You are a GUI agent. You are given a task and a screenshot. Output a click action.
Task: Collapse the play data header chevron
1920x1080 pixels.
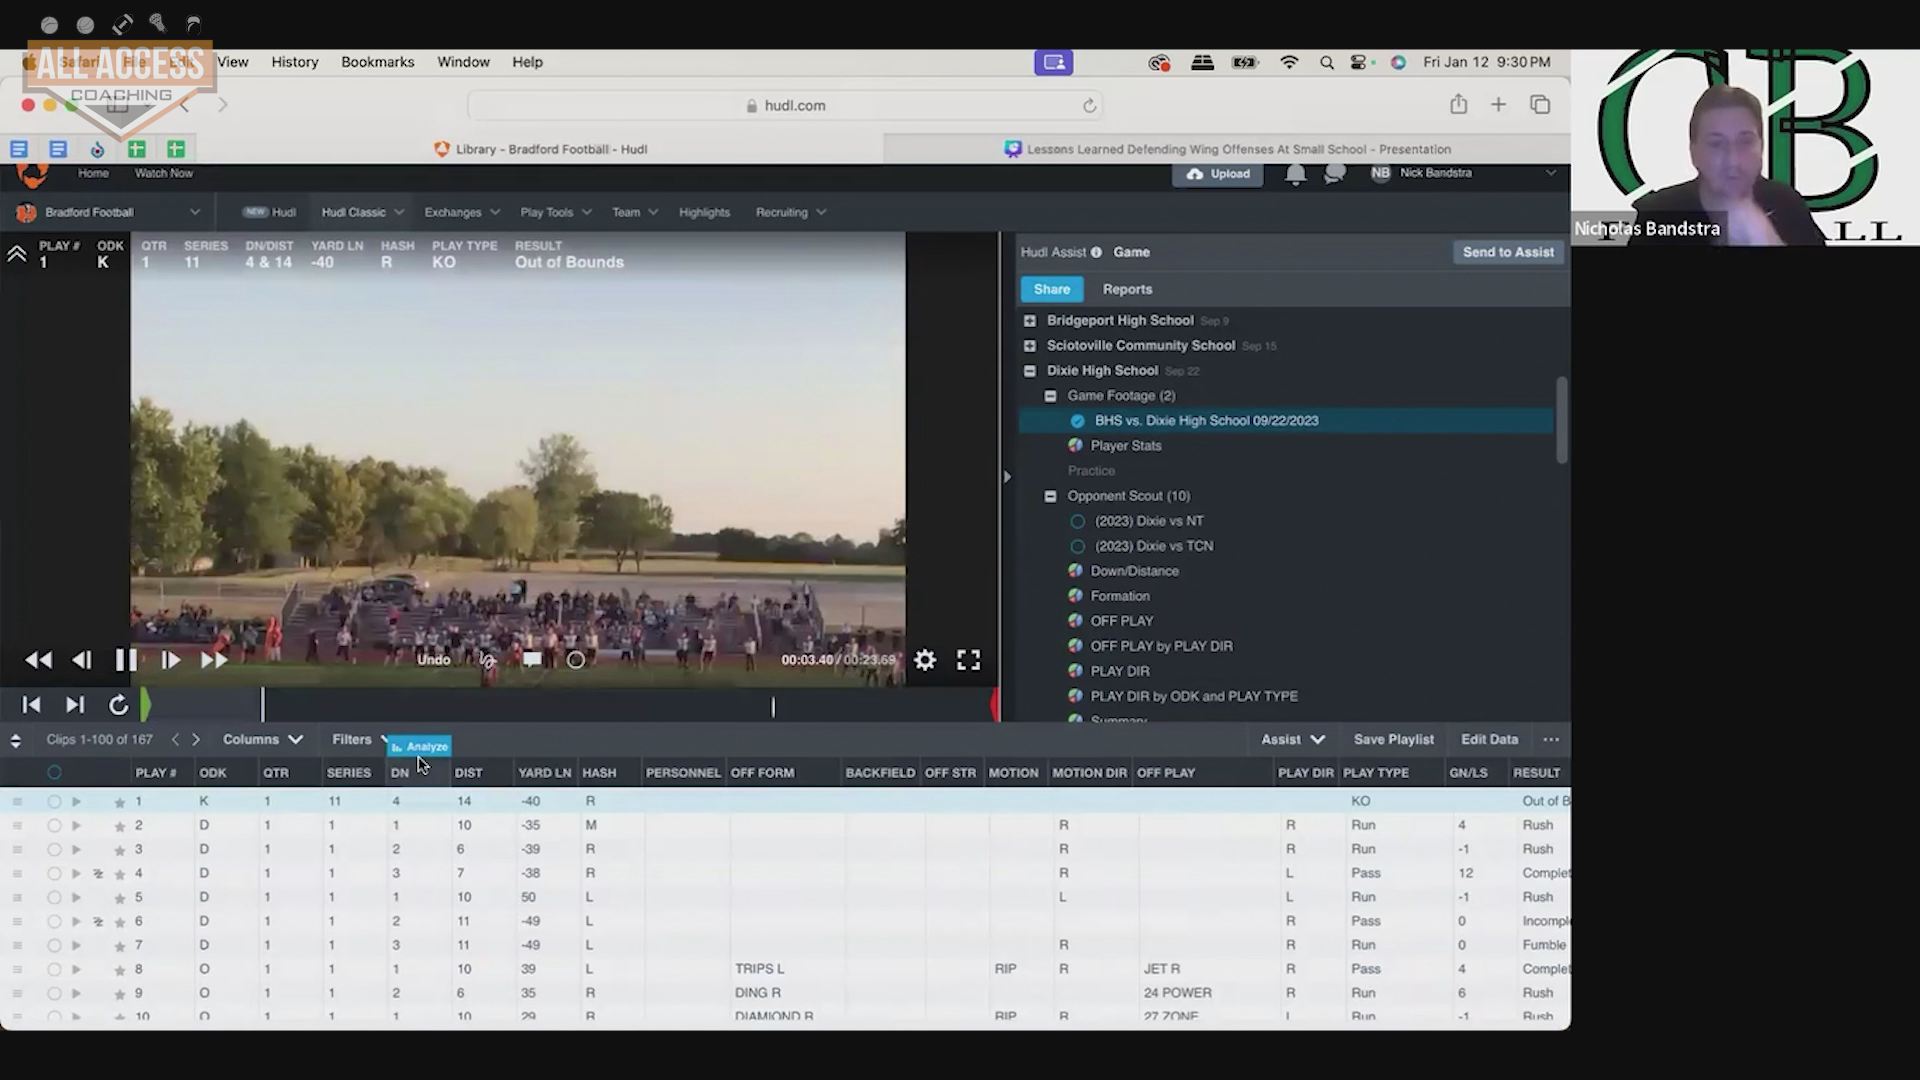pyautogui.click(x=17, y=254)
